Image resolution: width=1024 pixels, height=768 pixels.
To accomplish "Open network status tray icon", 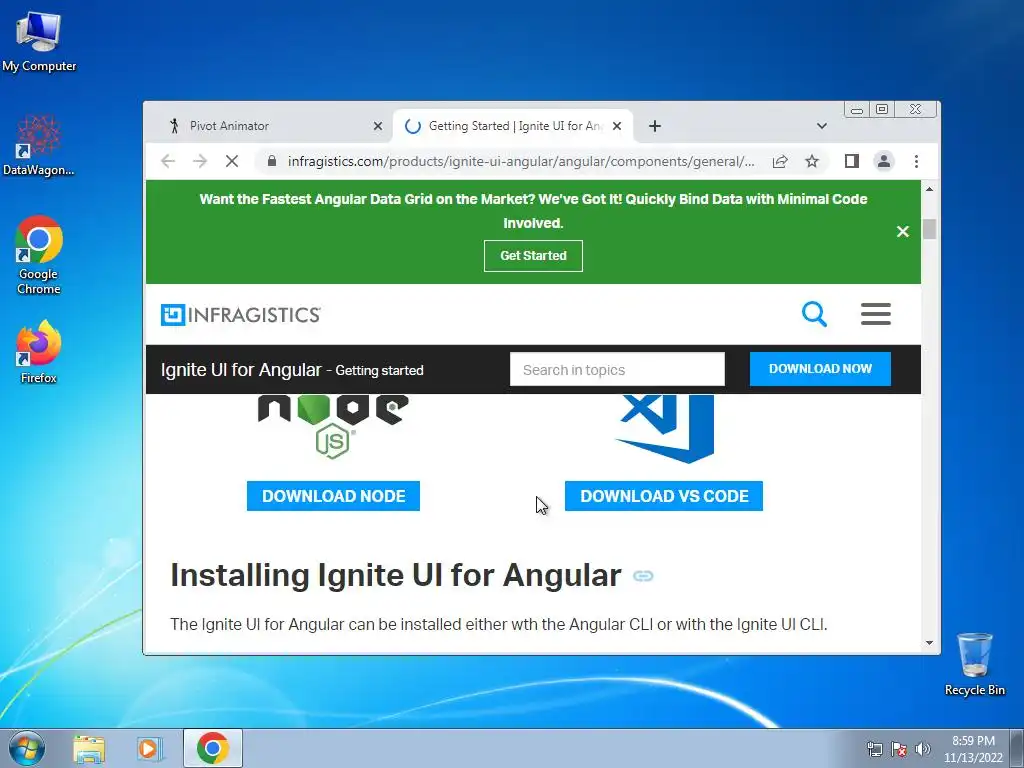I will [x=874, y=749].
